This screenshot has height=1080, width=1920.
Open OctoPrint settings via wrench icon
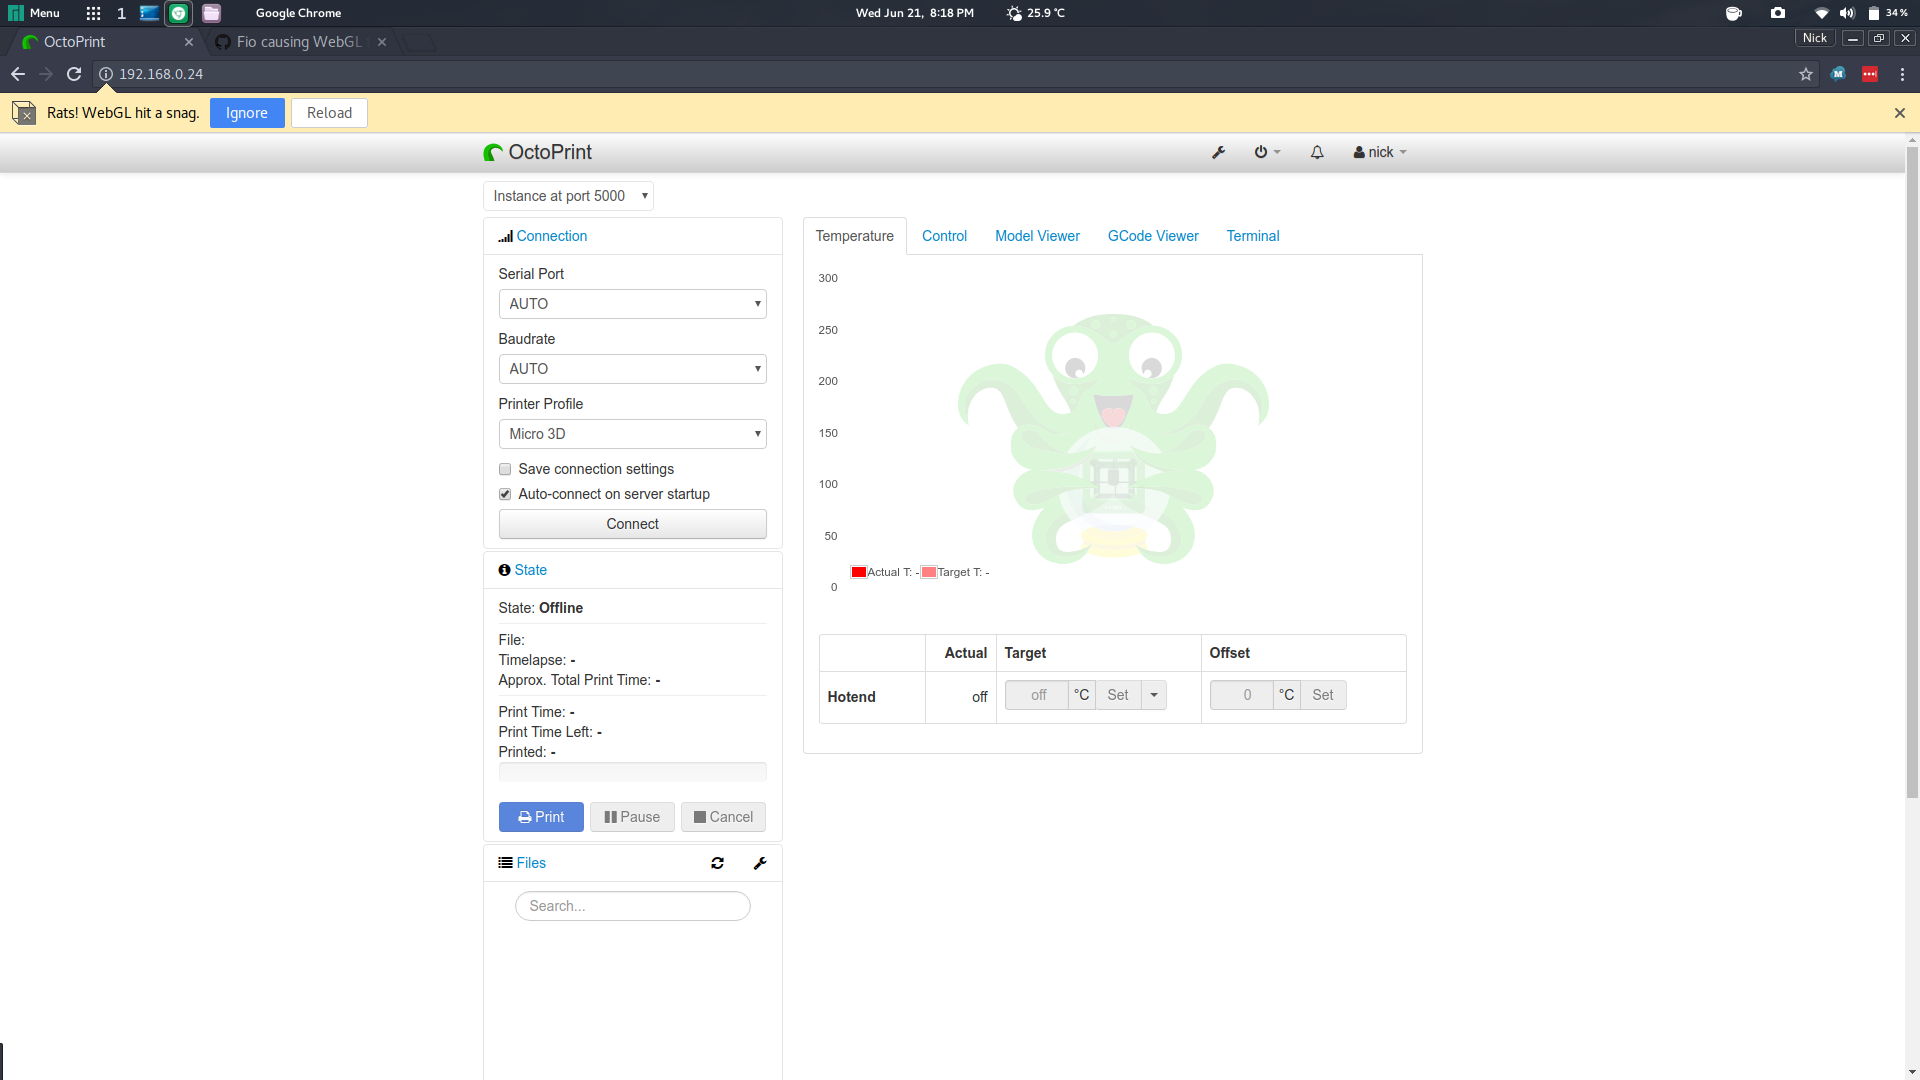1218,152
